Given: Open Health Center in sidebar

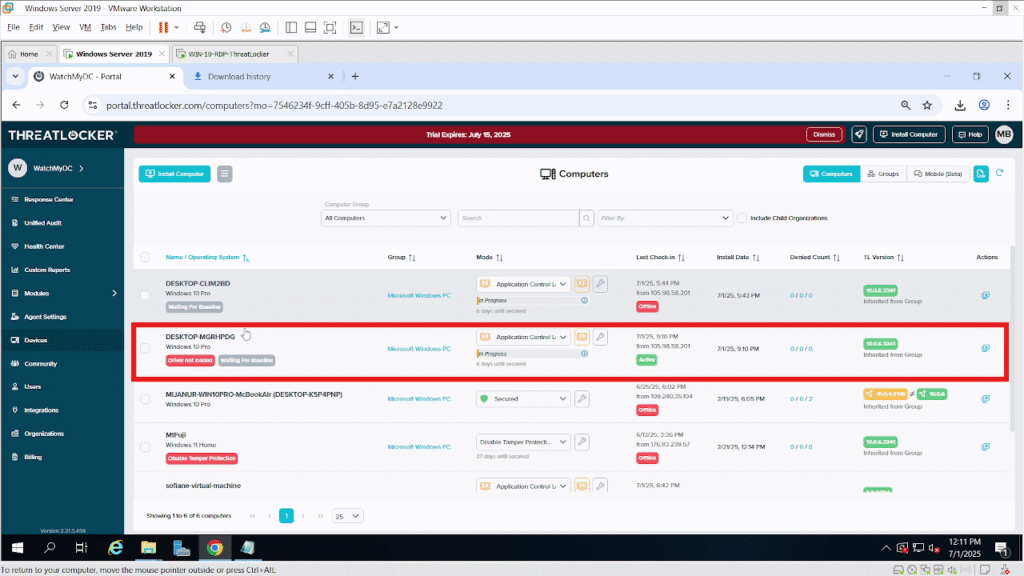Looking at the screenshot, I should pos(44,246).
